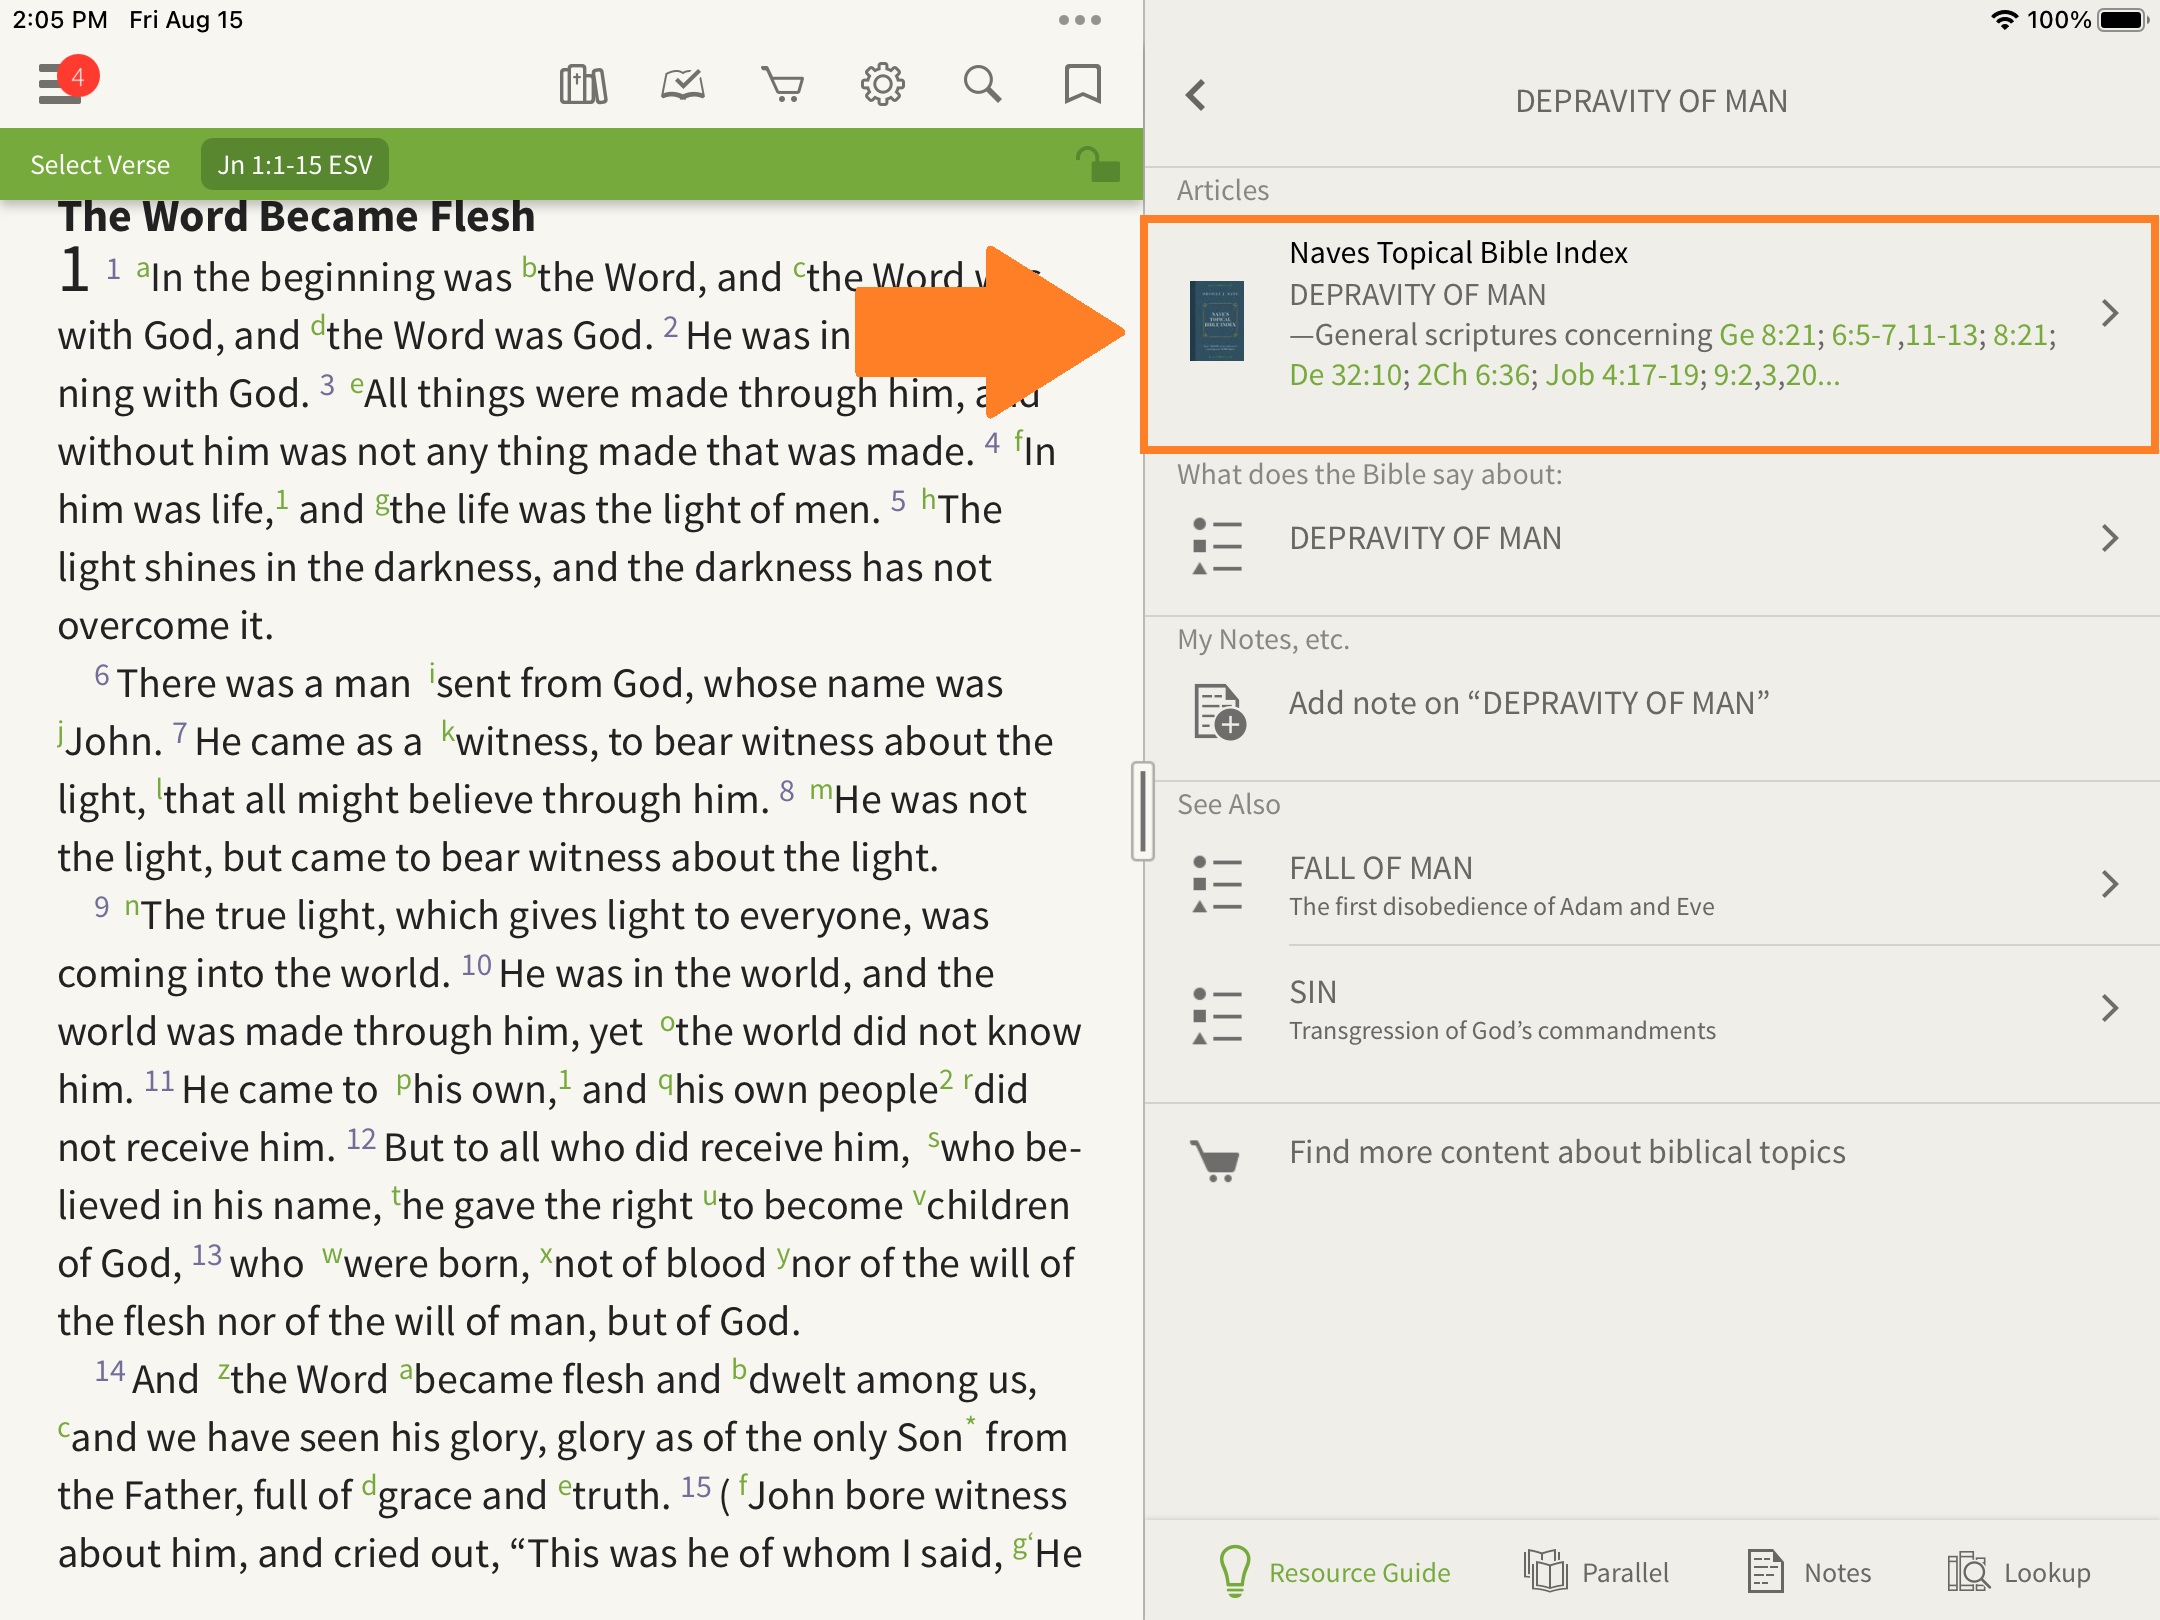
Task: Expand the FALL OF MAN topic
Action: [1650, 884]
